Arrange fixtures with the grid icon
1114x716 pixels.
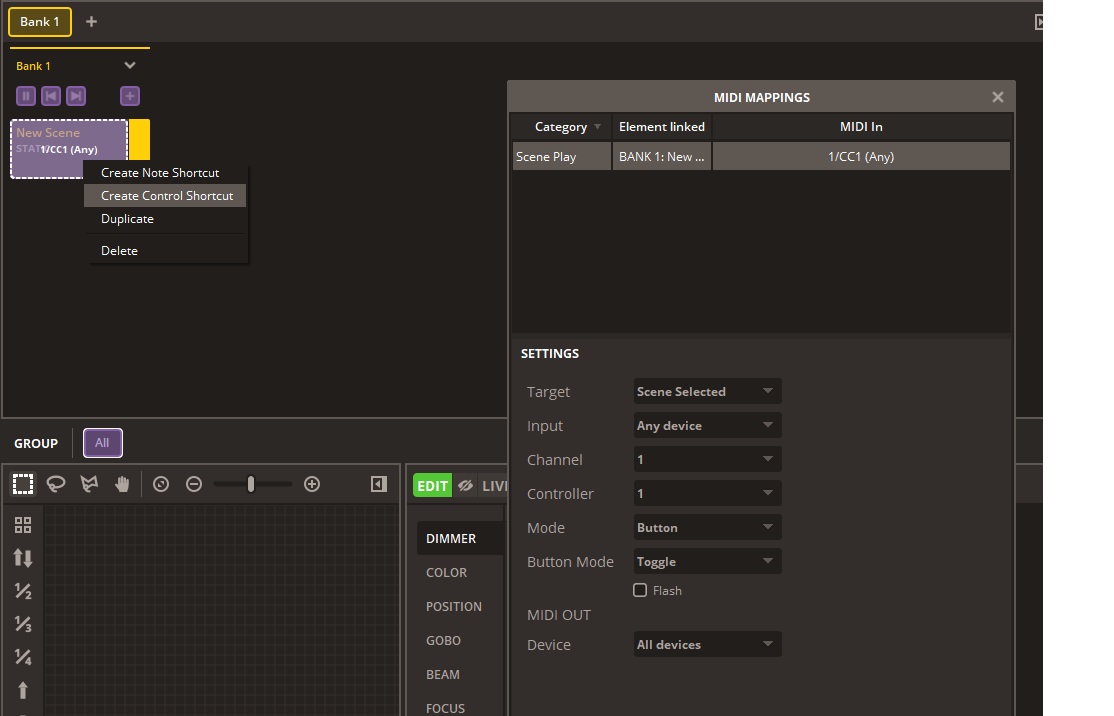click(x=23, y=525)
